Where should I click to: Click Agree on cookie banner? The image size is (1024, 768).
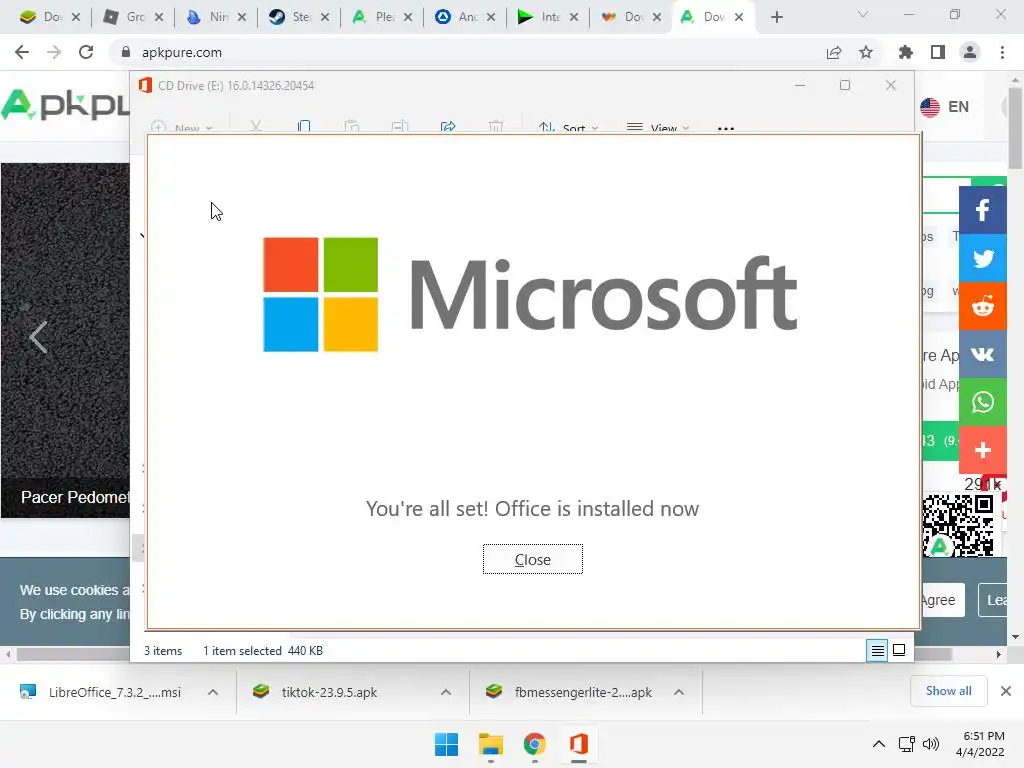click(x=942, y=600)
